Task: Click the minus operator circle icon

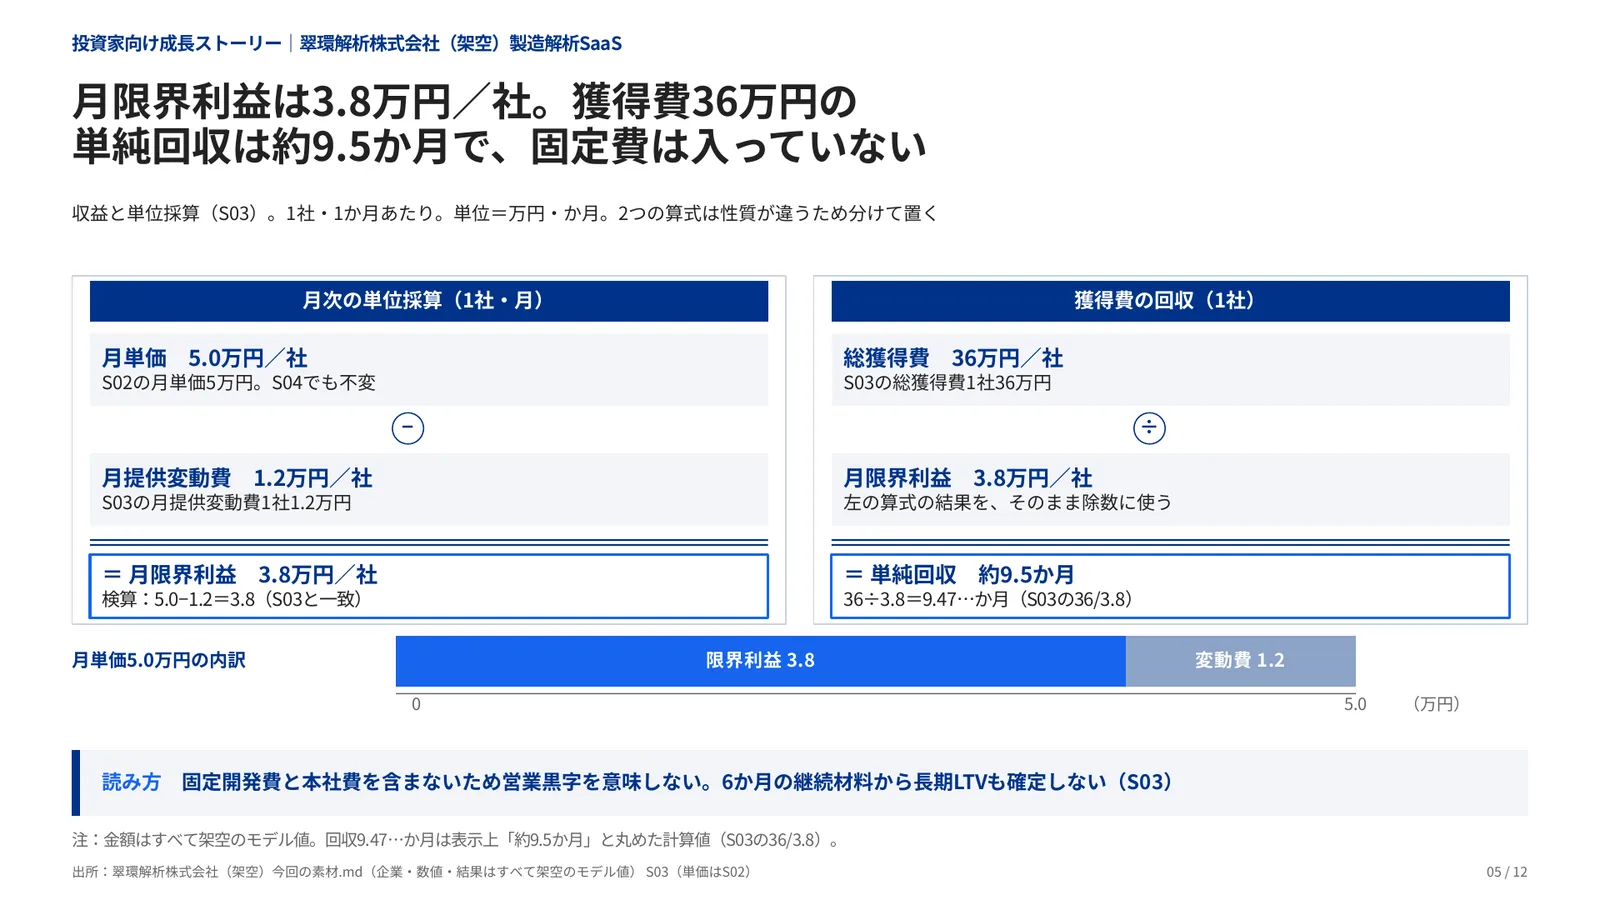Action: pyautogui.click(x=407, y=428)
